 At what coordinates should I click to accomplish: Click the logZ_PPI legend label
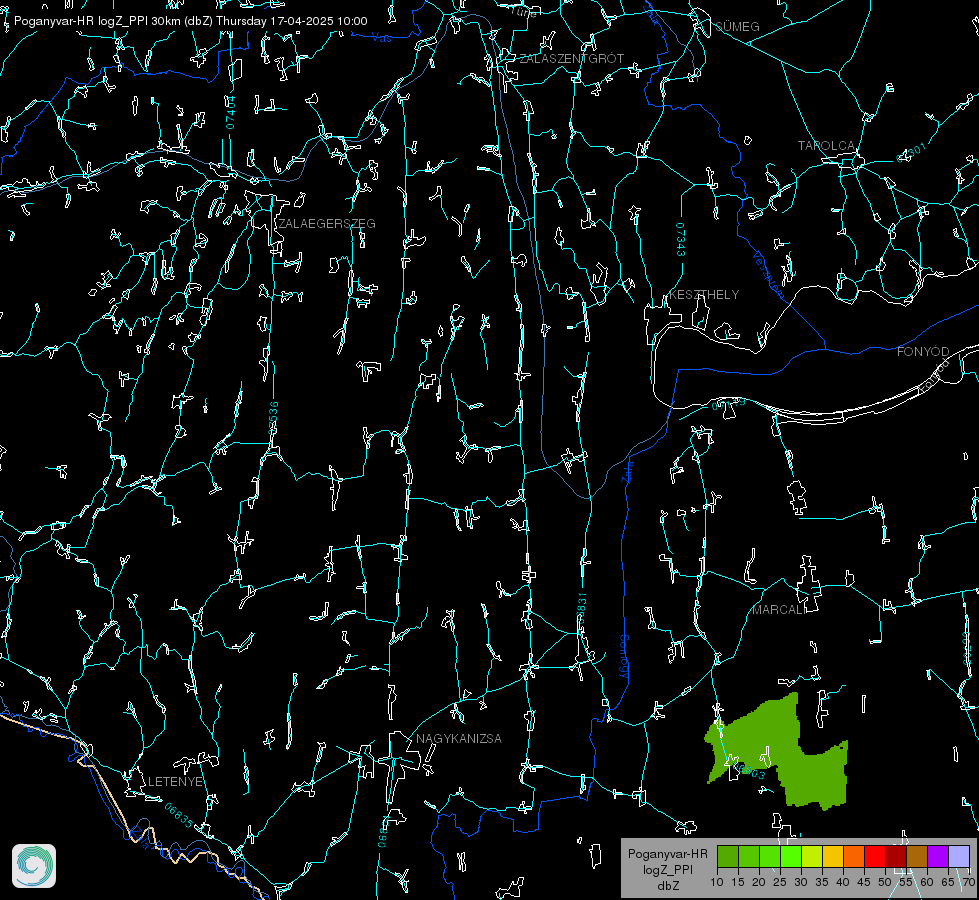coord(667,870)
